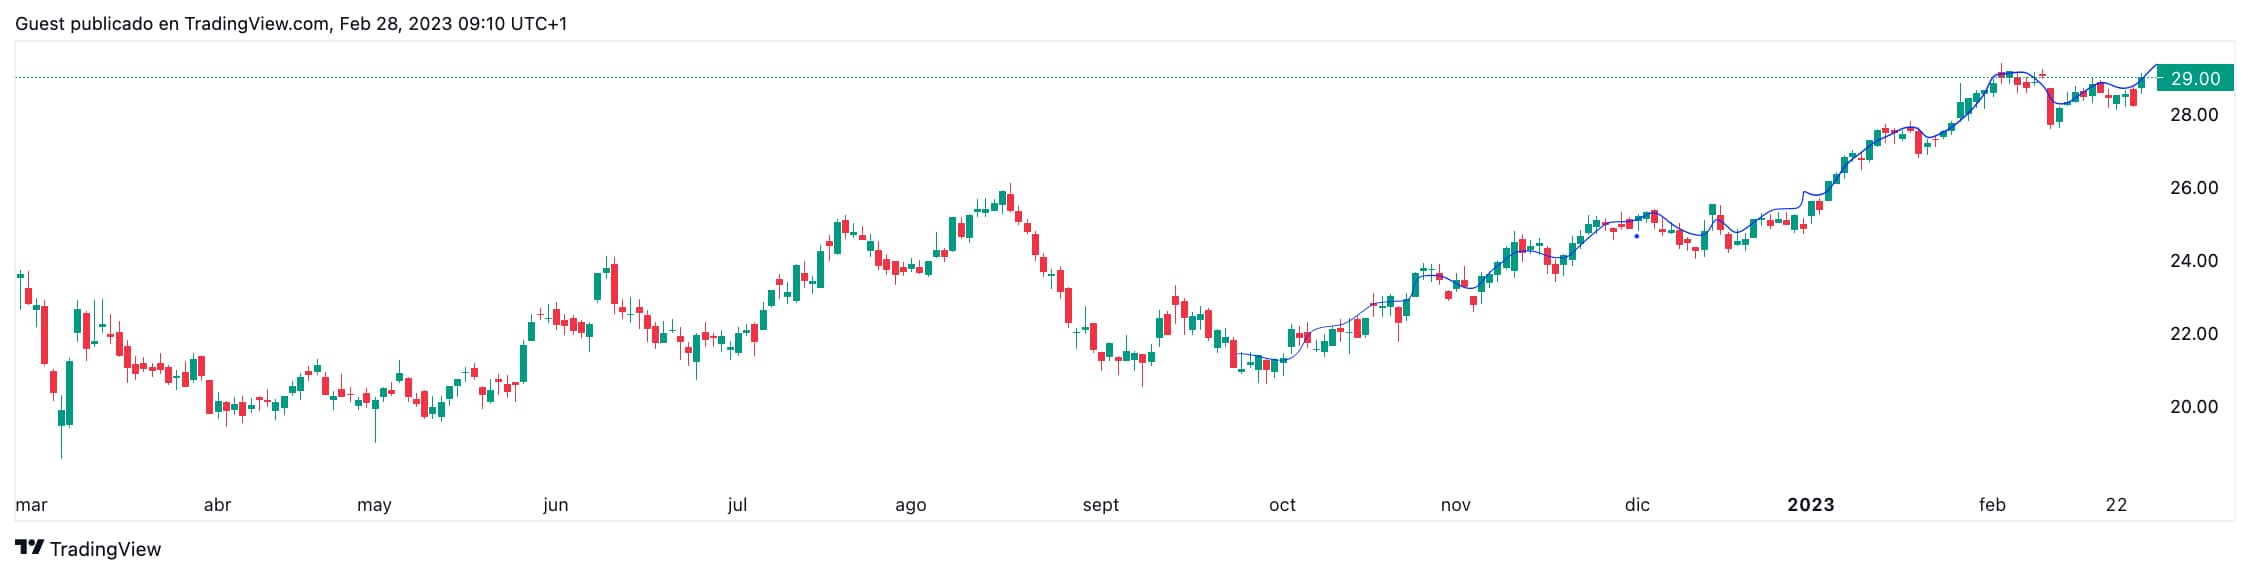
Task: Click the 'oct' time axis label
Action: (1282, 505)
